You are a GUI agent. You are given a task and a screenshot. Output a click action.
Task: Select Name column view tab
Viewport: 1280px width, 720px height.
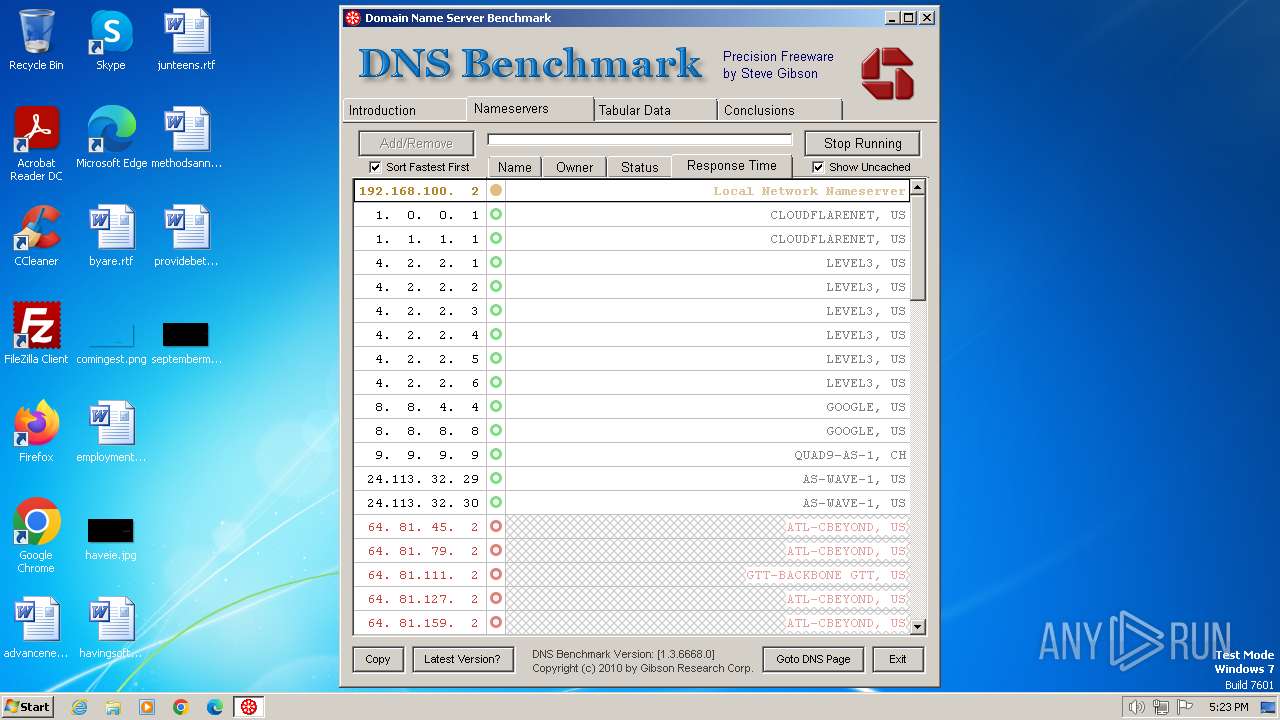point(515,167)
